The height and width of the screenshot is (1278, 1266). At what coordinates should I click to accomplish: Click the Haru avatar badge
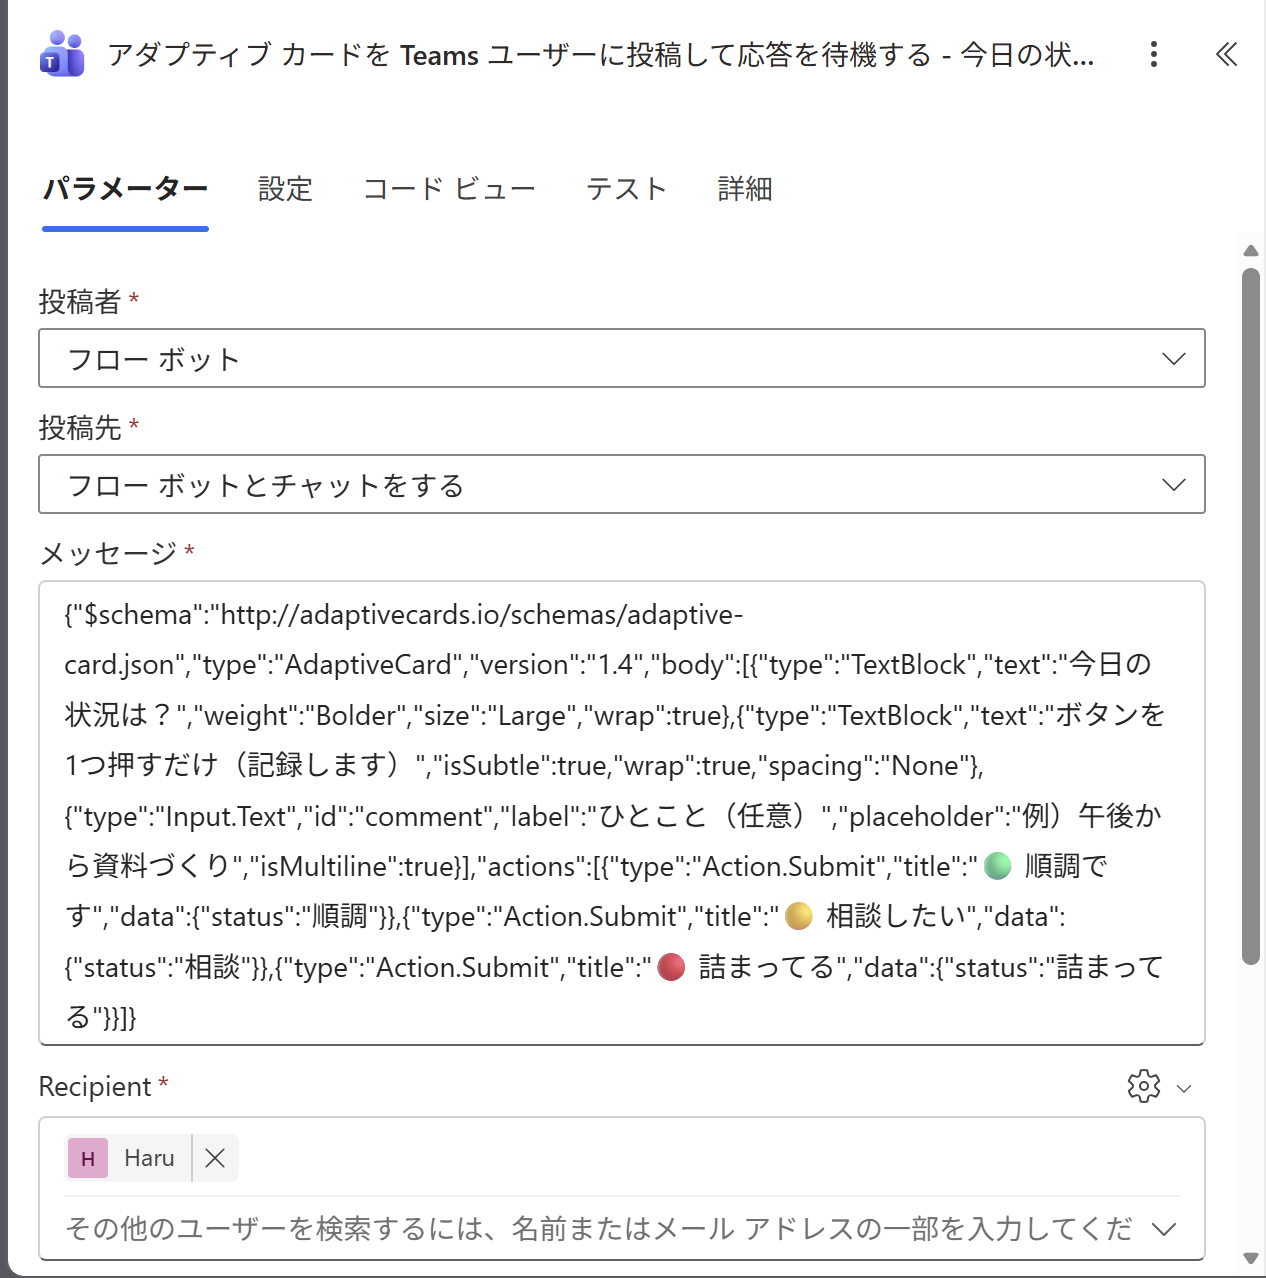click(x=88, y=1158)
